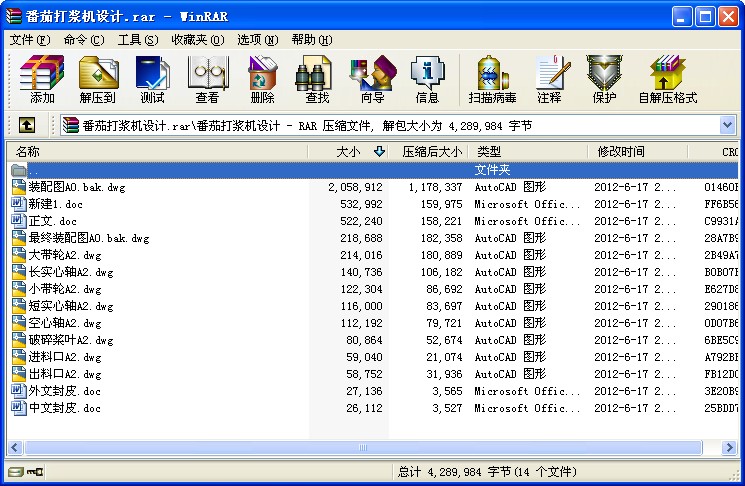Click the icon of 大带轮A2.dwg

19,255
